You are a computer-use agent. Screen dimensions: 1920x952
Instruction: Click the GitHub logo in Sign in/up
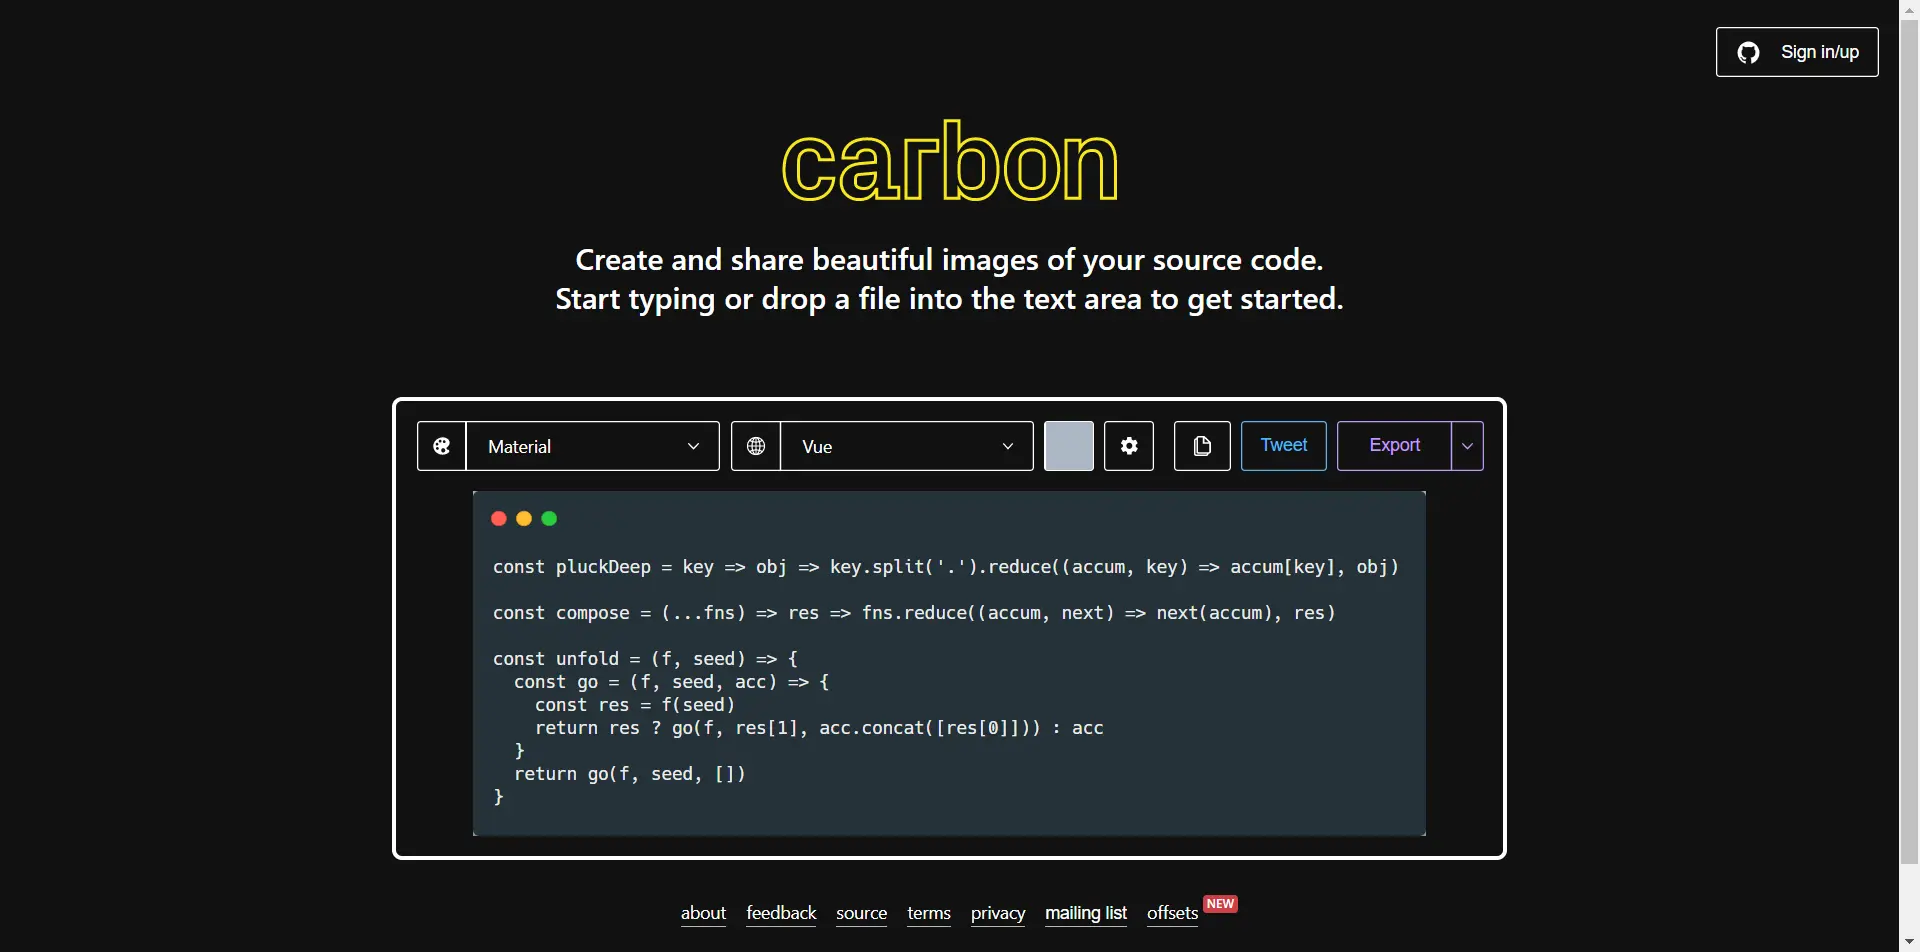pyautogui.click(x=1749, y=52)
